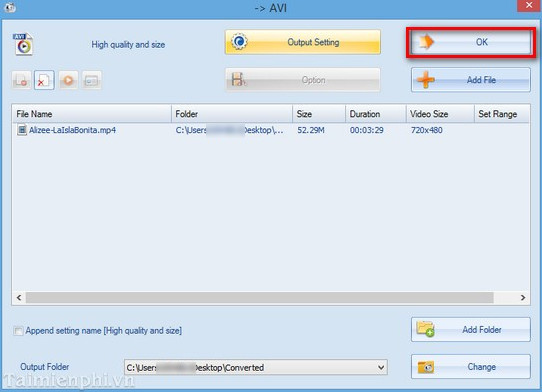Close the AVI dialog window
The image size is (542, 392).
tap(529, 6)
